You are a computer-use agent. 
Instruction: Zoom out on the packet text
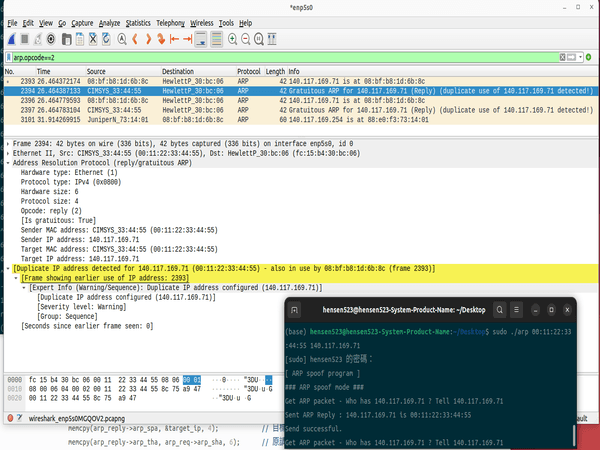click(x=246, y=39)
